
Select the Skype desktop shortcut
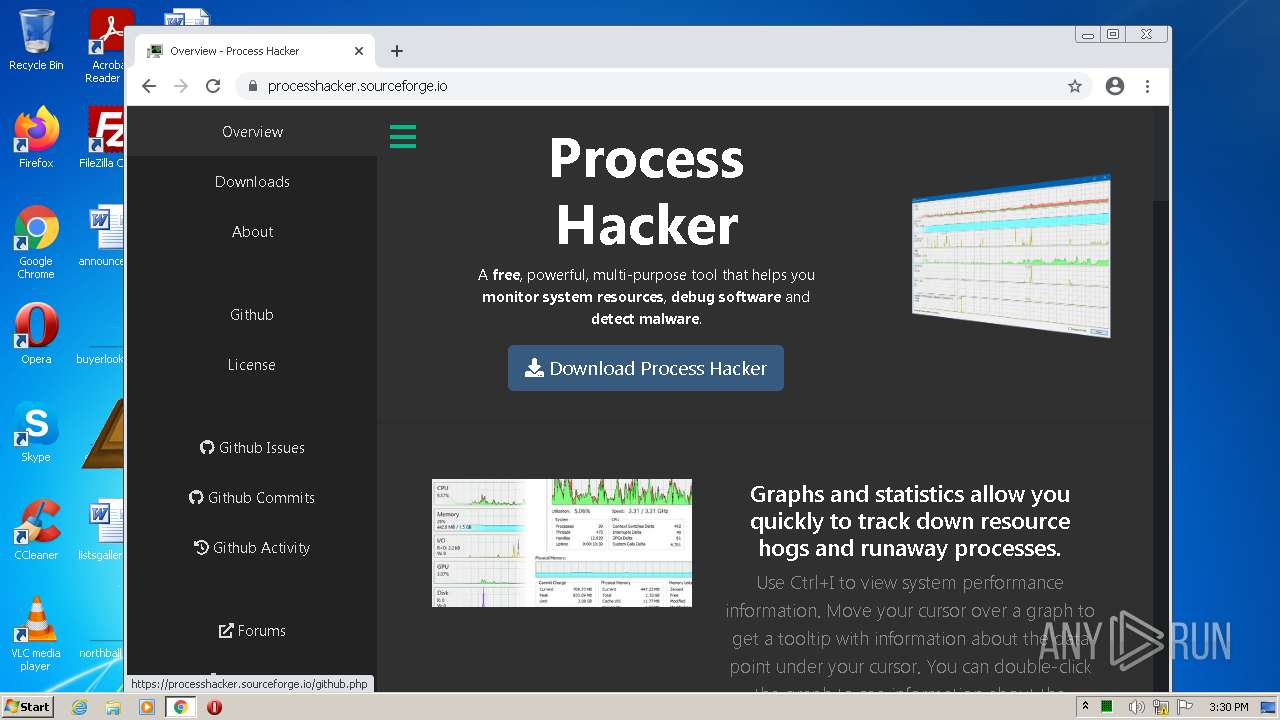point(36,432)
